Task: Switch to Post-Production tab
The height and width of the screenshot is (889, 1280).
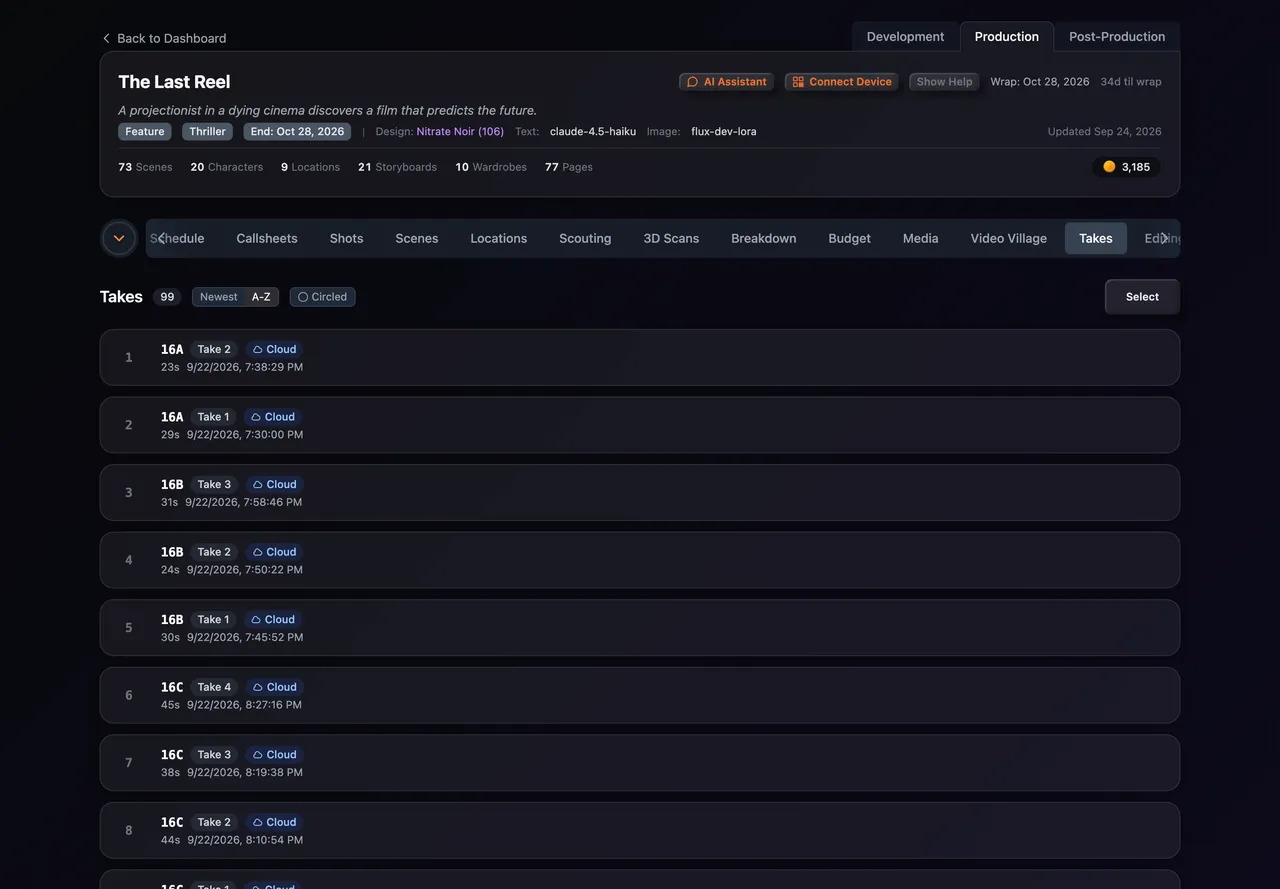Action: pos(1117,37)
